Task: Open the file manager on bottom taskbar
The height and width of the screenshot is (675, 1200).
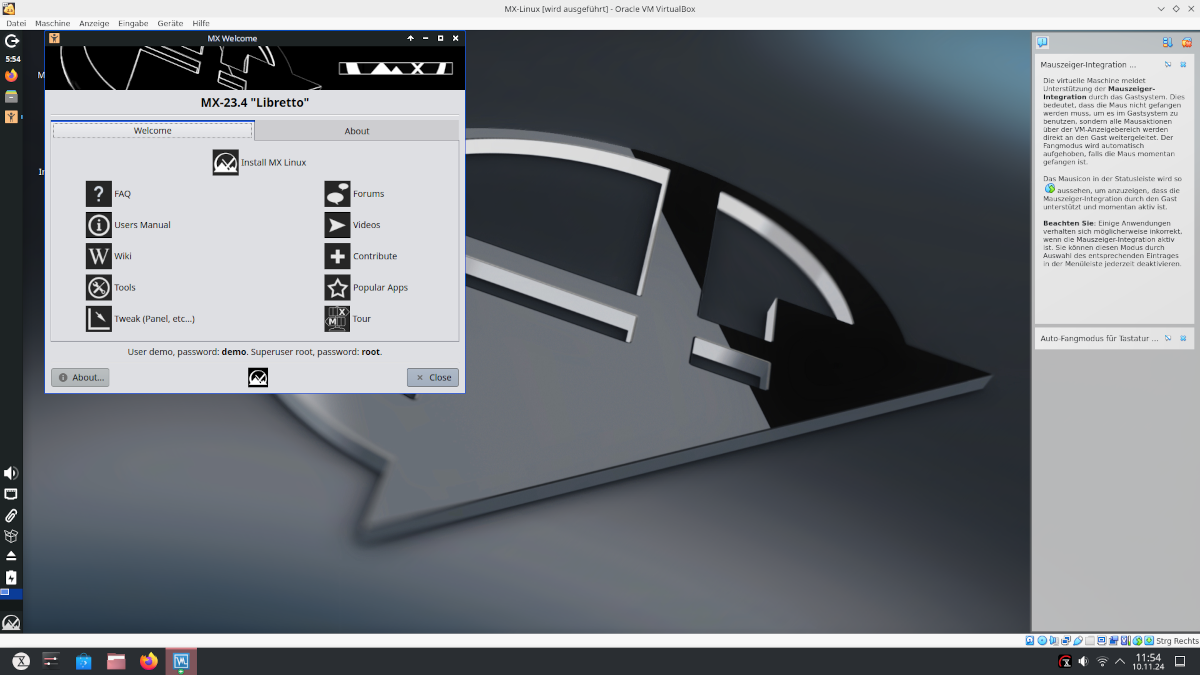Action: 116,661
